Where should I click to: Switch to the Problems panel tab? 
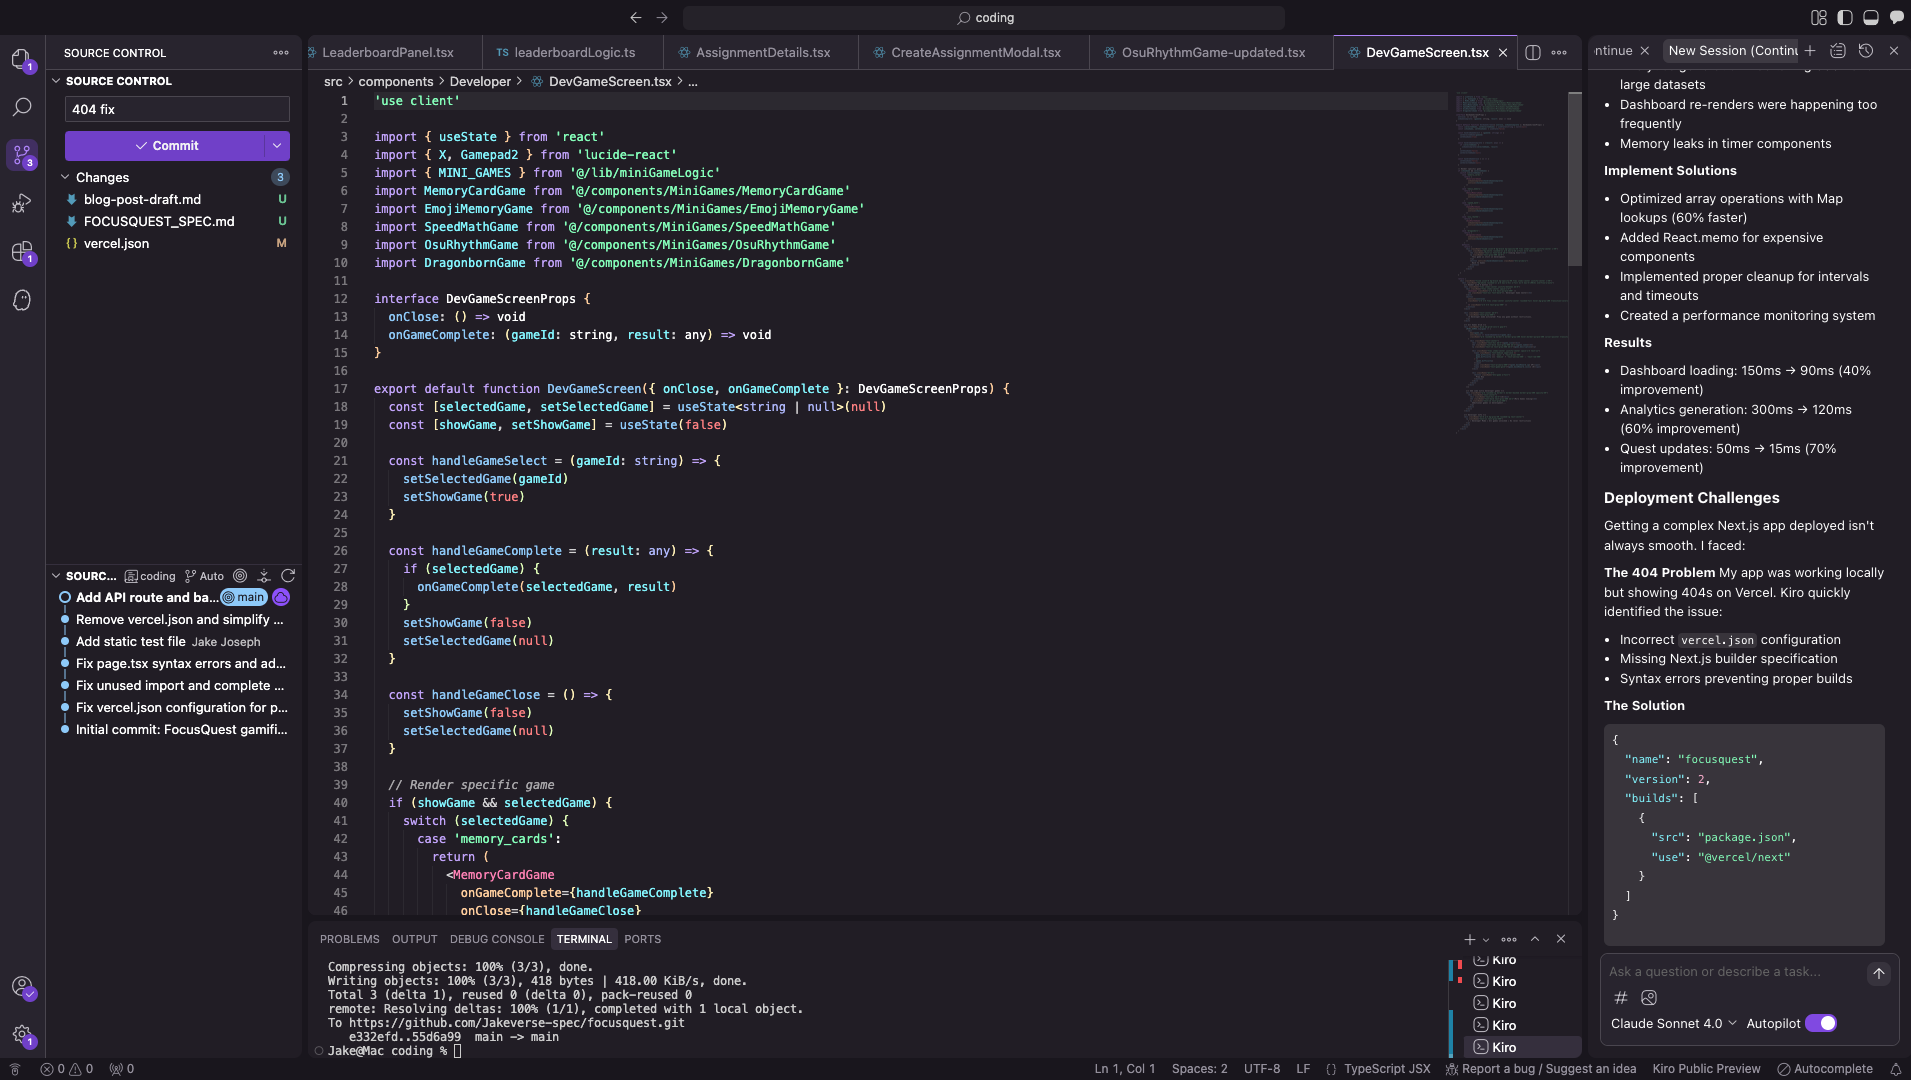[349, 940]
